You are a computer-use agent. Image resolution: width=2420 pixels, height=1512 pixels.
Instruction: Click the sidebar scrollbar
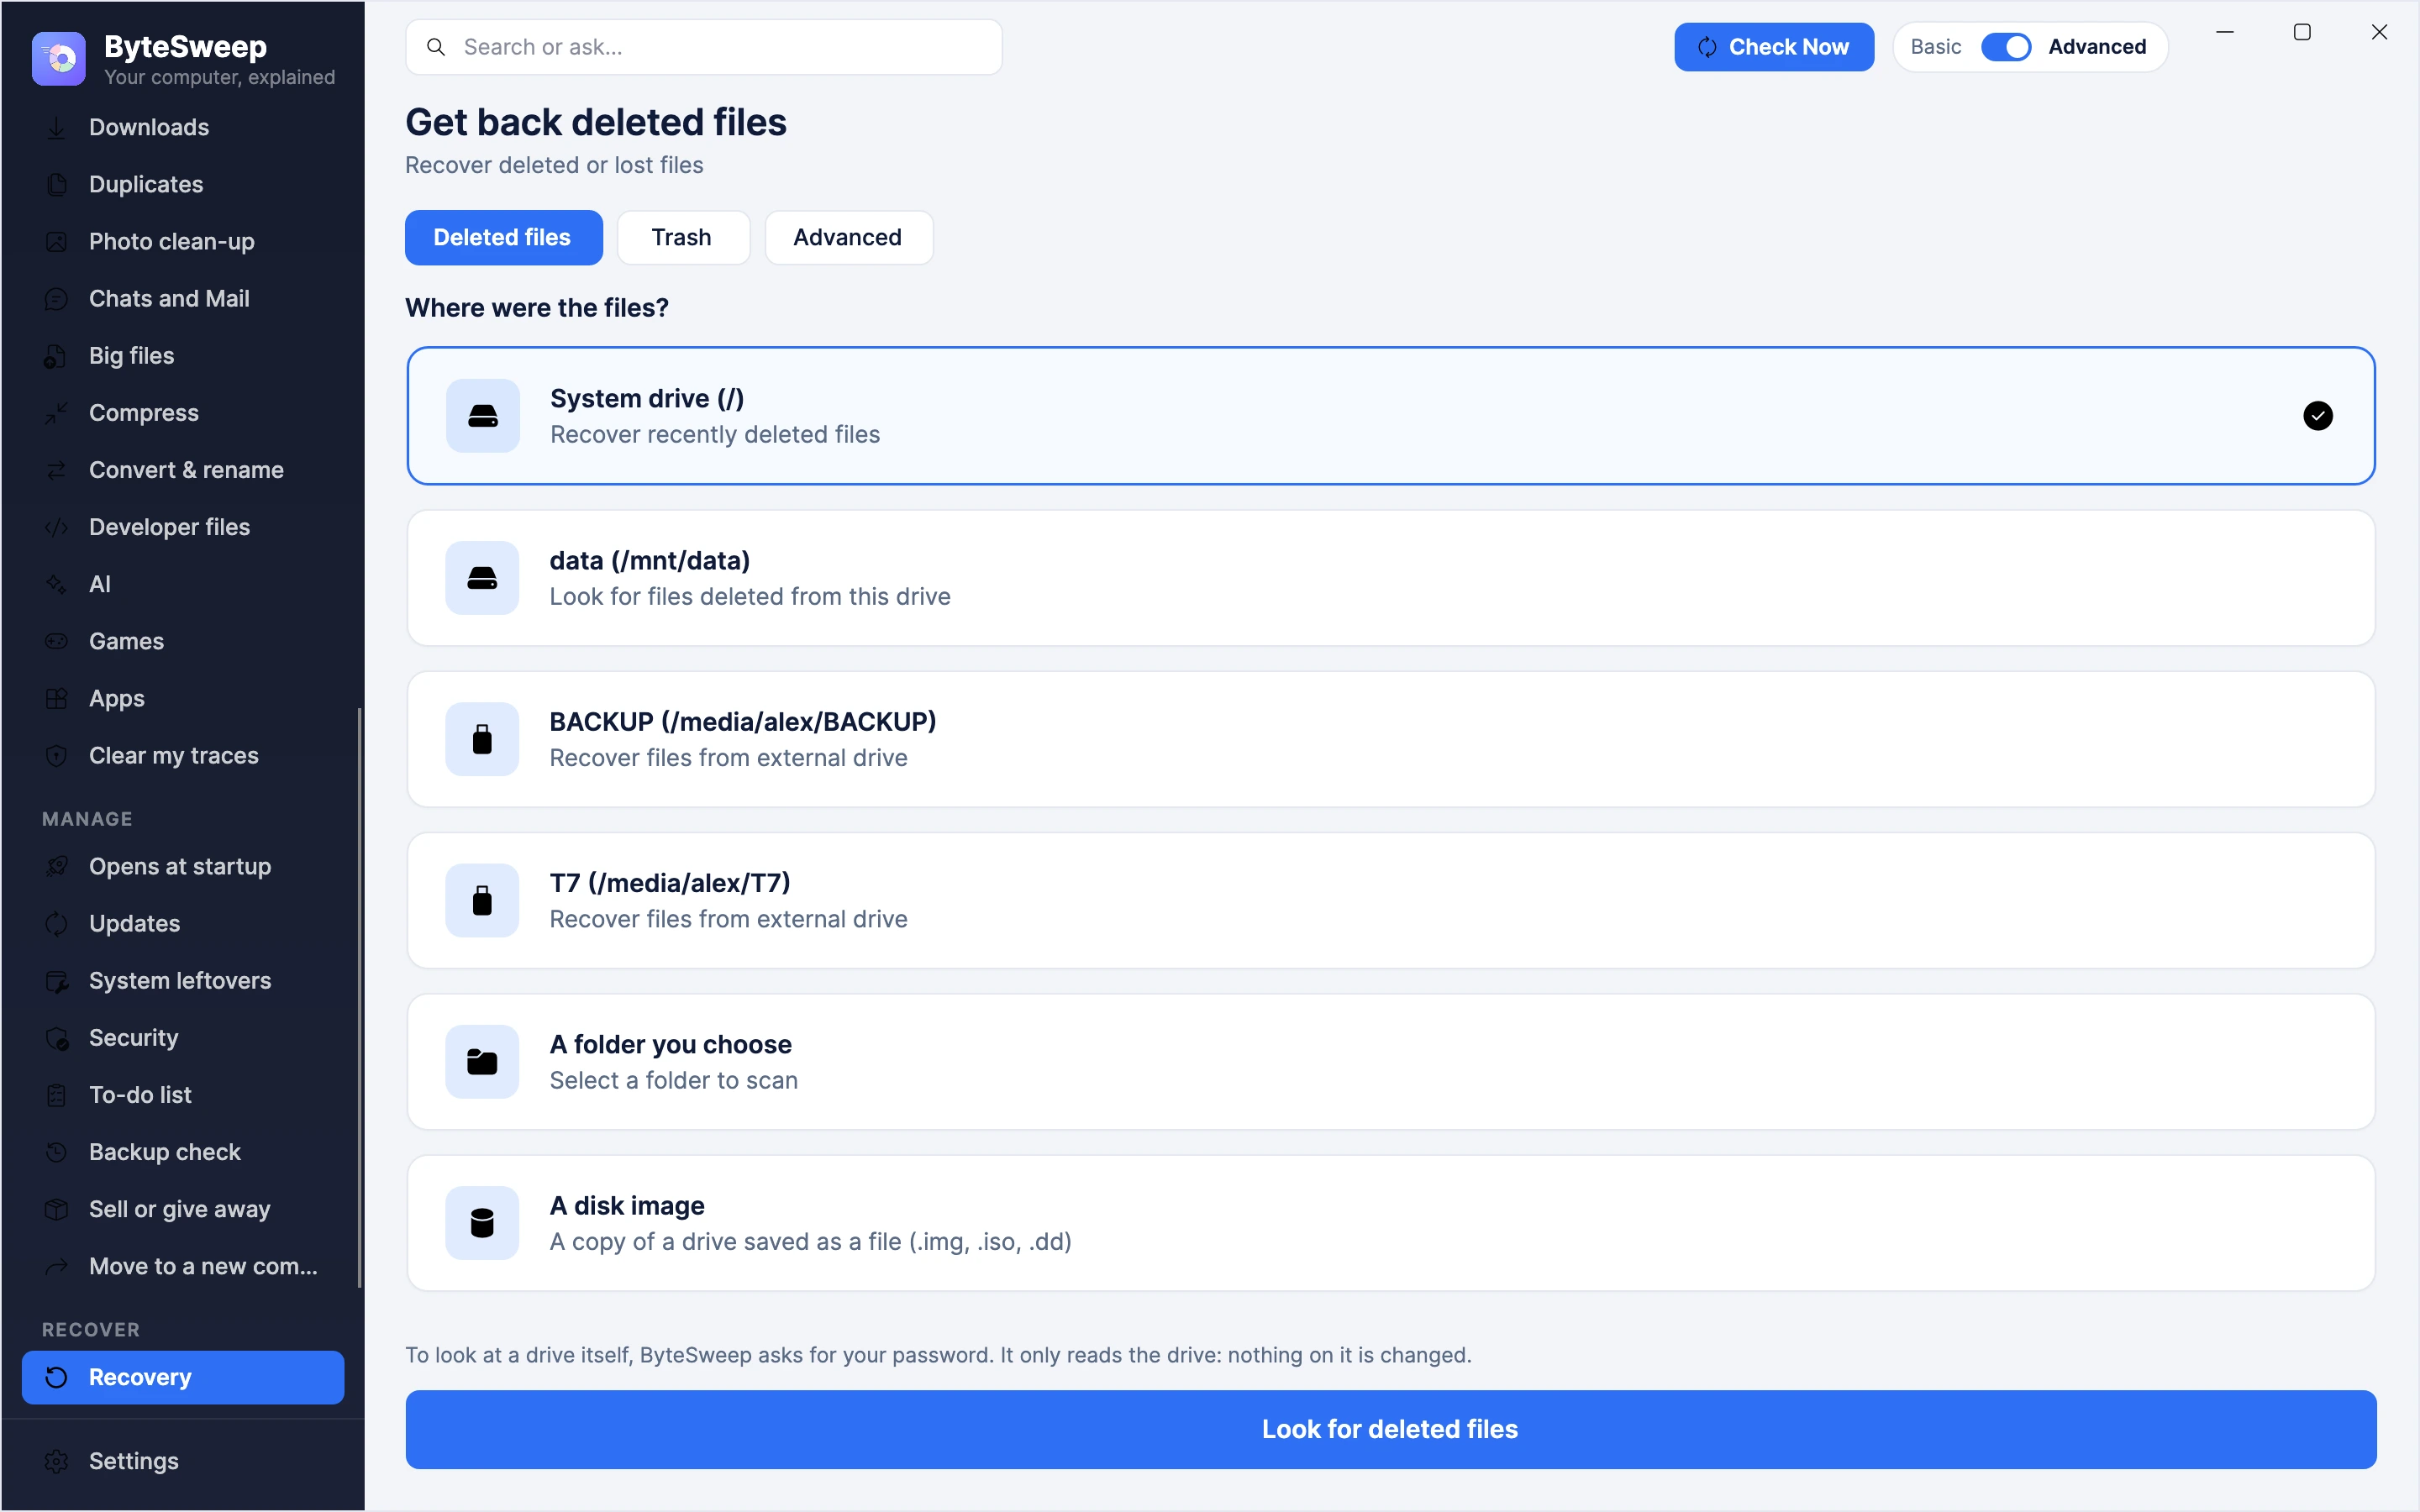[359, 998]
